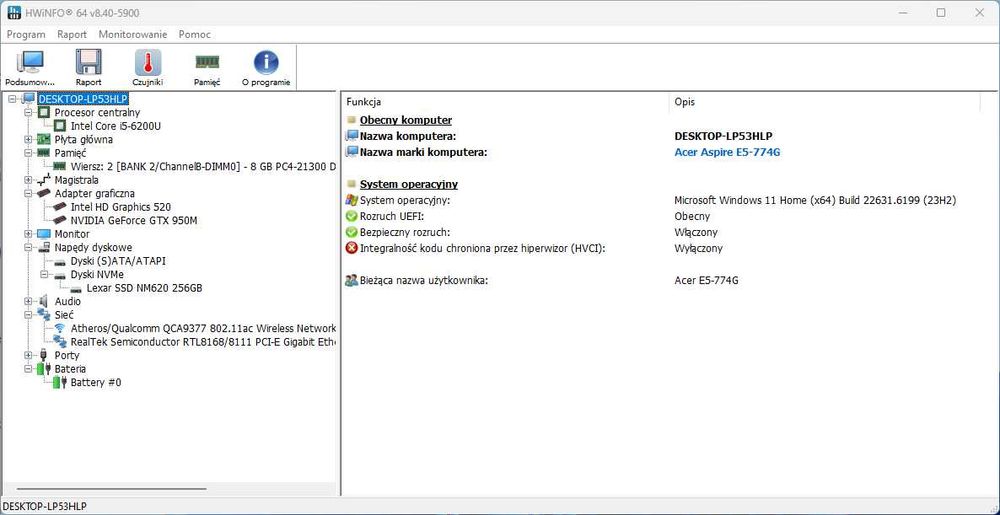Click the Atheros wireless network icon
Screen dimensions: 1000x515
(60, 328)
